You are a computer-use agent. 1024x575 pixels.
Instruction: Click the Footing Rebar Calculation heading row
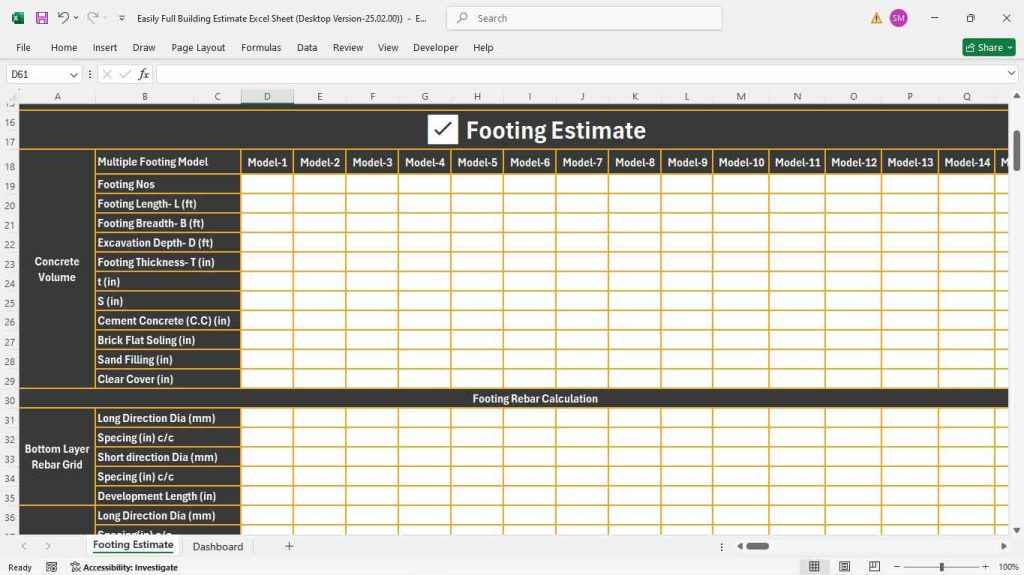[x=514, y=399]
